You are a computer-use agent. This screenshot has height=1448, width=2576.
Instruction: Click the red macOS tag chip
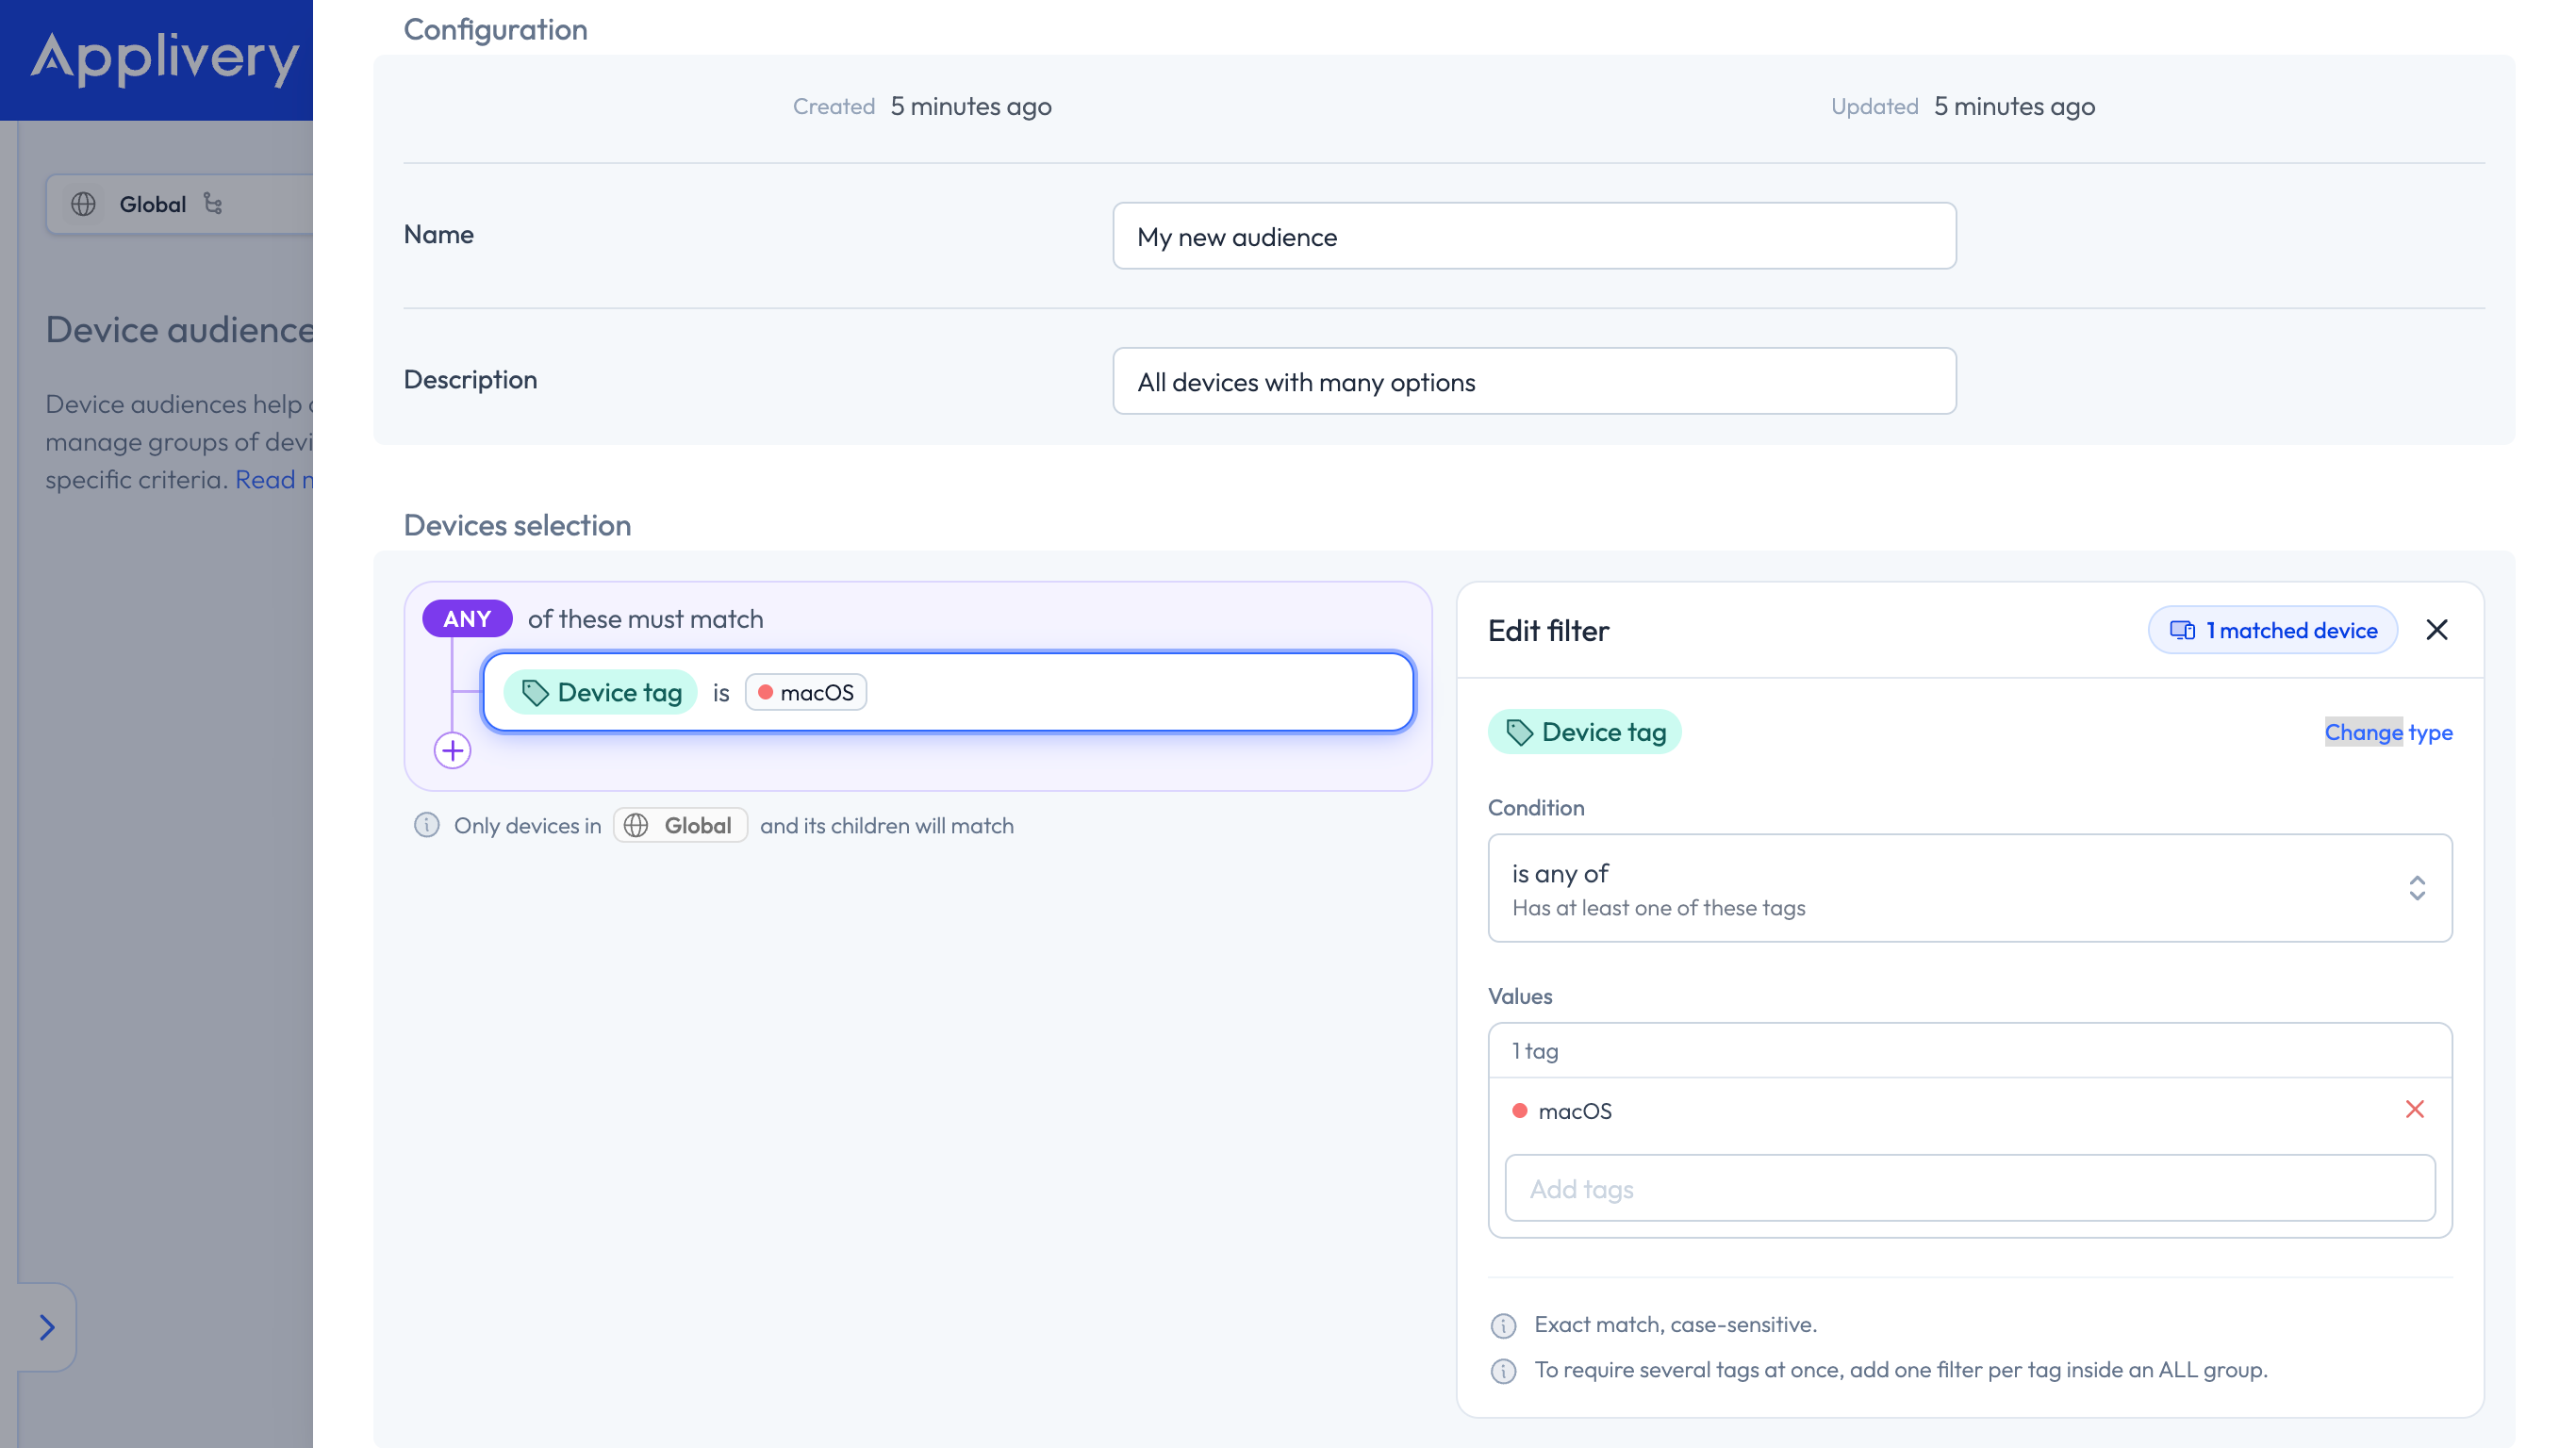(806, 692)
